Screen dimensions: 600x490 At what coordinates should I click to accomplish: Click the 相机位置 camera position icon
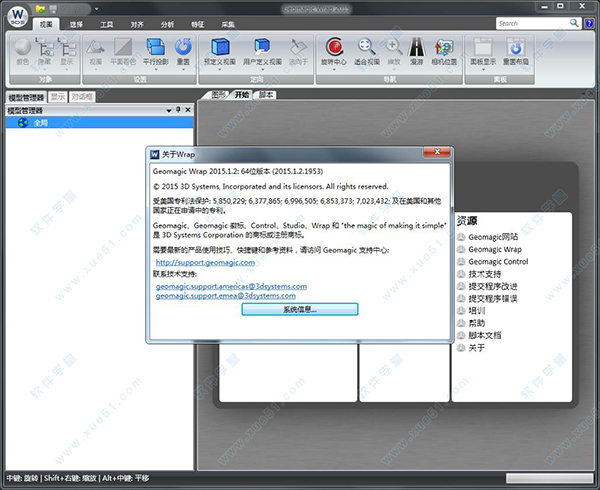point(444,47)
